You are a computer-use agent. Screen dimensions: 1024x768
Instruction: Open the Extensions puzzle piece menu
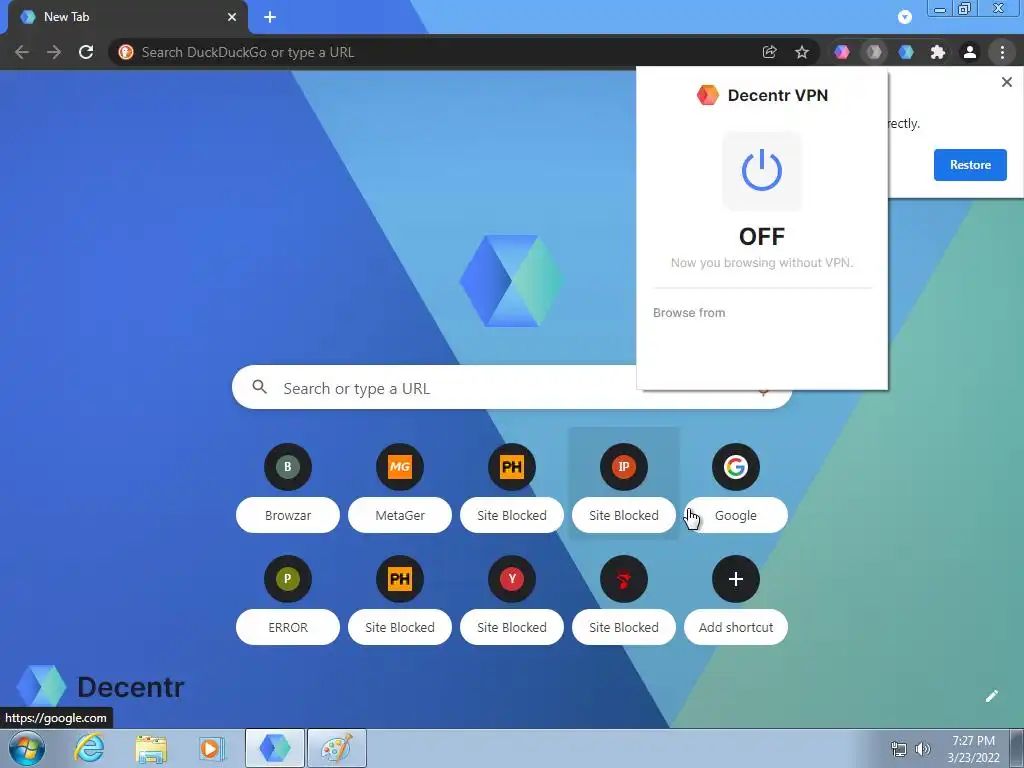point(938,52)
